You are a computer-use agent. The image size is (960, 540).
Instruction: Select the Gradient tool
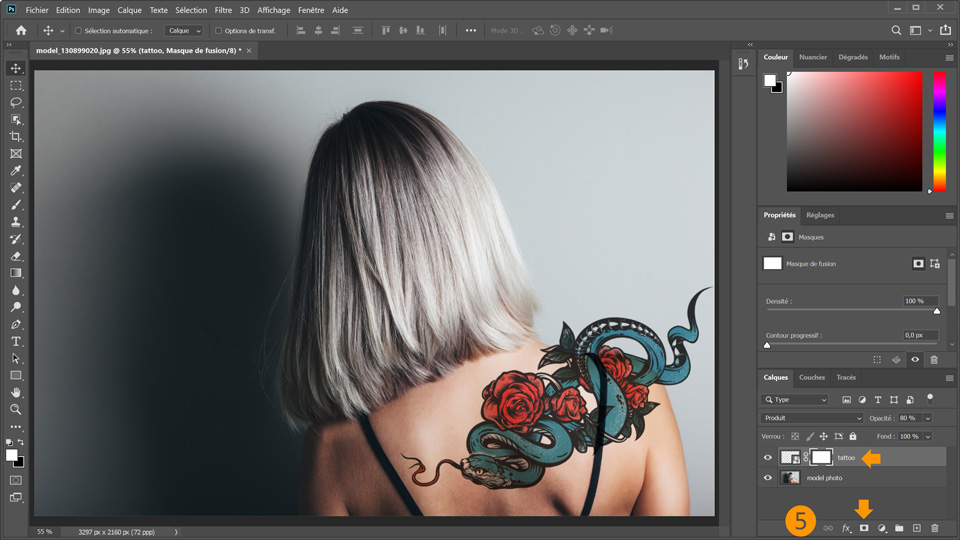coord(16,273)
